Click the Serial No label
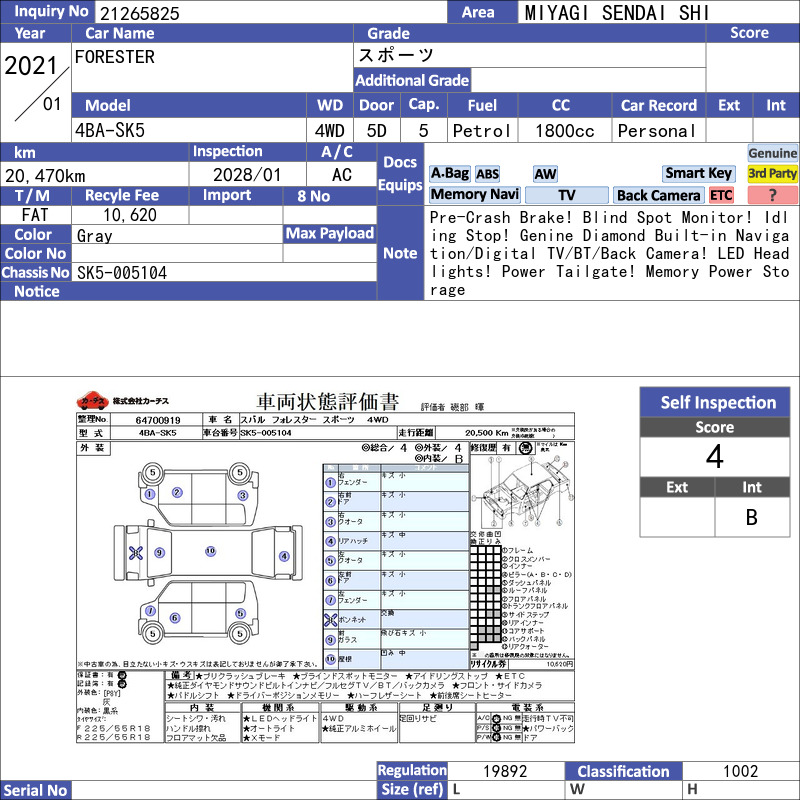Screen dimensions: 800x800 (x=36, y=790)
